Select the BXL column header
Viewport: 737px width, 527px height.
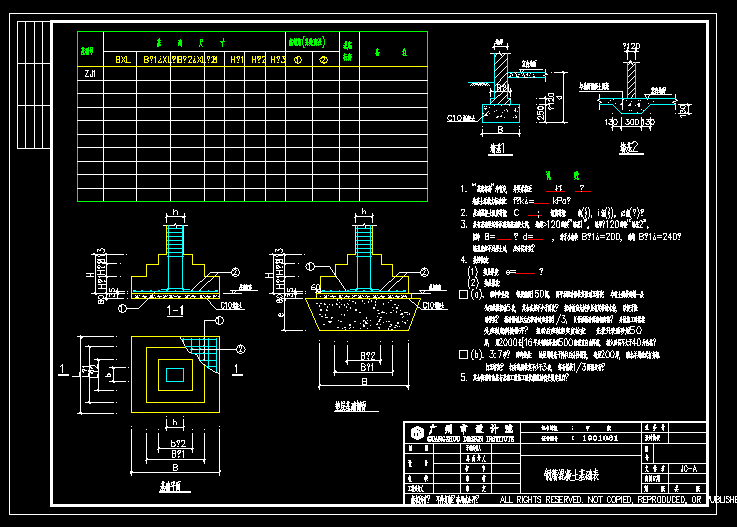pyautogui.click(x=123, y=60)
